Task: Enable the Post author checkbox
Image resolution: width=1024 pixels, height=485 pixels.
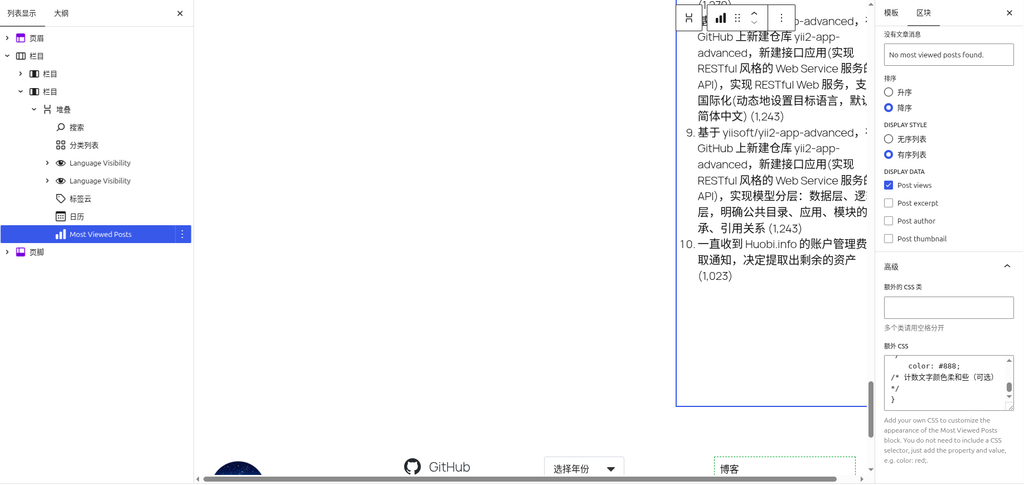Action: point(888,221)
